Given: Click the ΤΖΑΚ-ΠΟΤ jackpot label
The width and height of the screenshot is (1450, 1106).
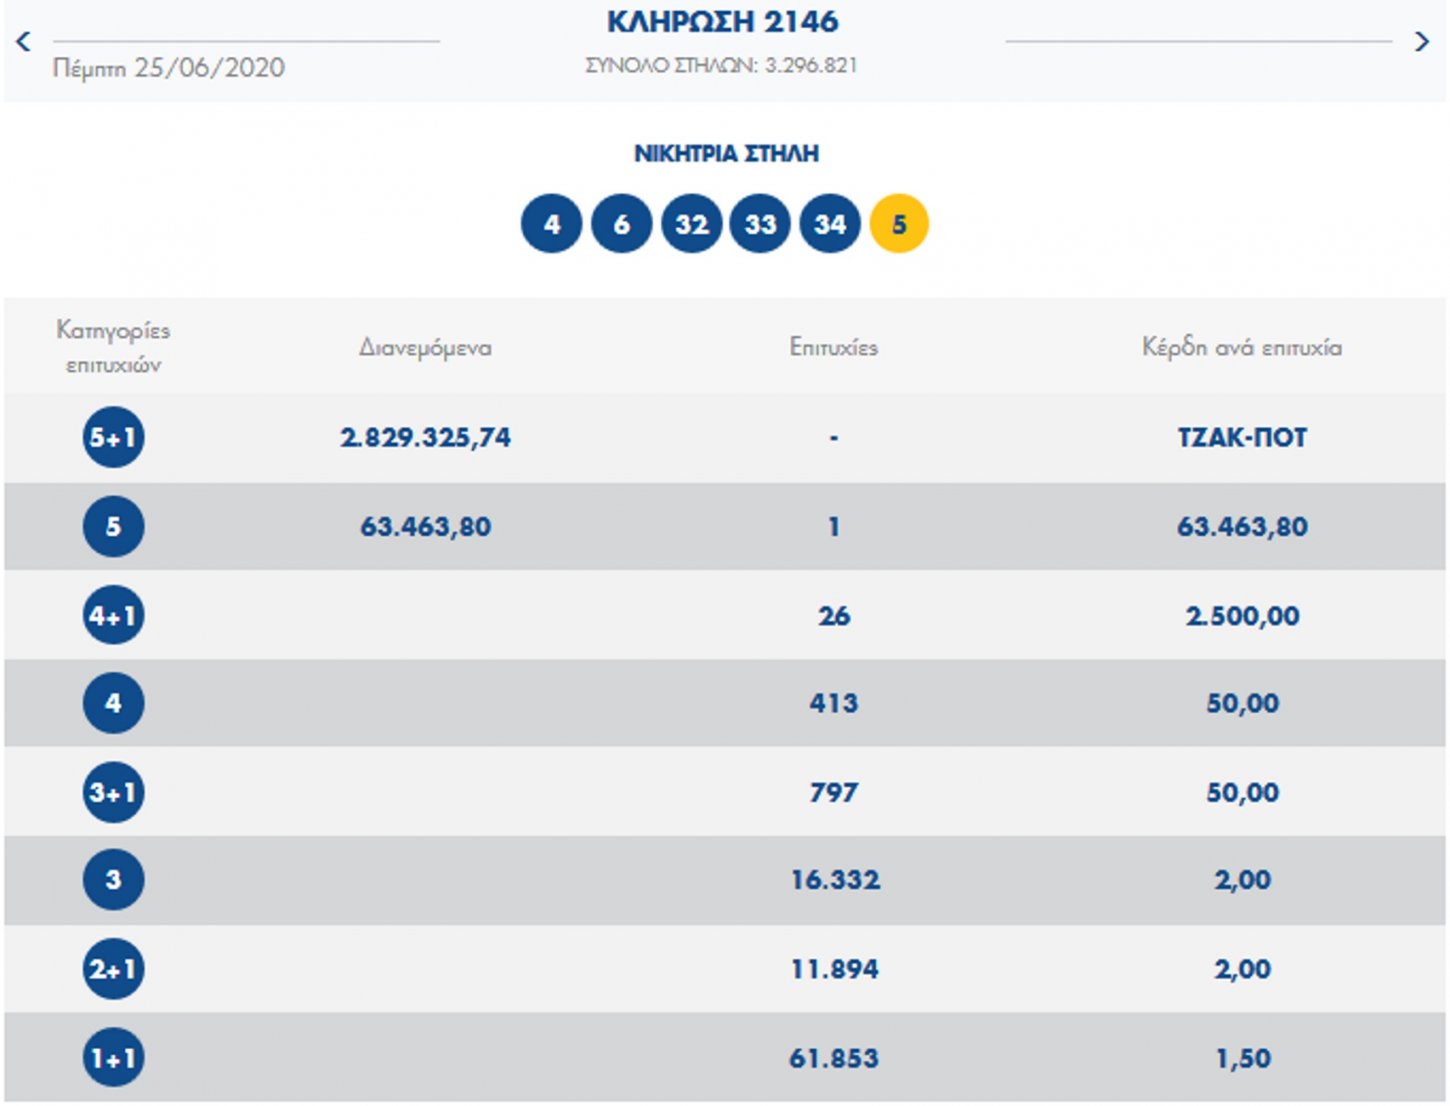Looking at the screenshot, I should (x=1242, y=438).
